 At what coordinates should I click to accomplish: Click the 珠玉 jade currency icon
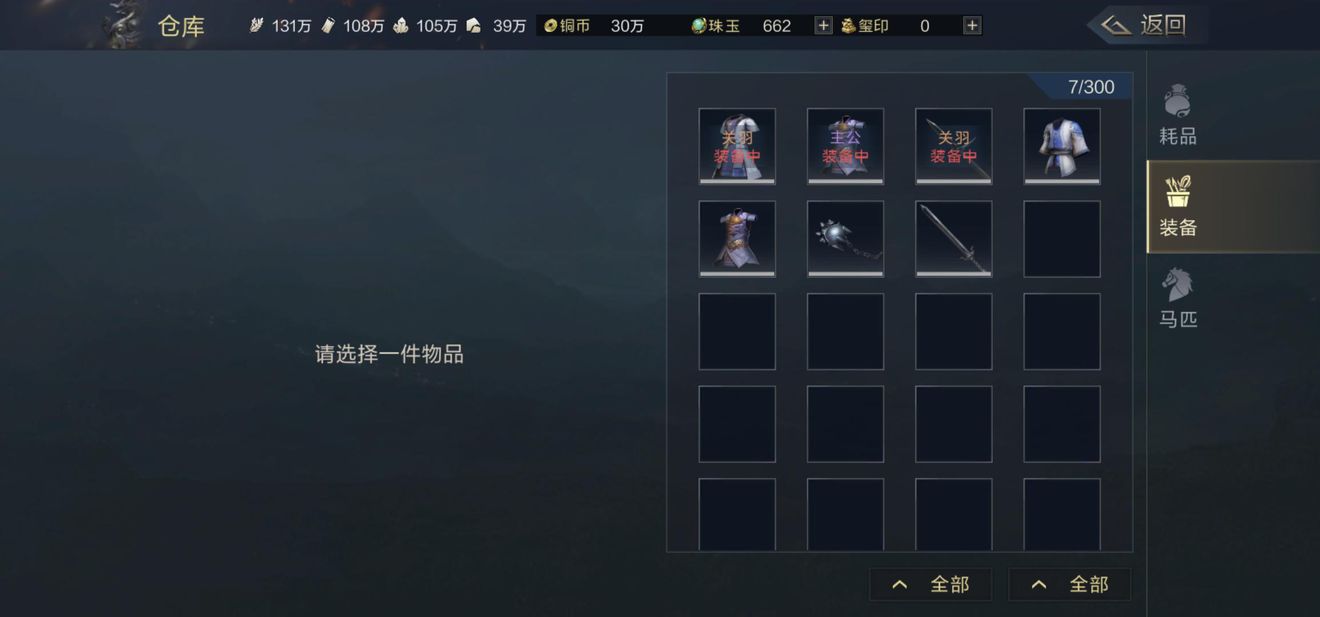tap(699, 26)
